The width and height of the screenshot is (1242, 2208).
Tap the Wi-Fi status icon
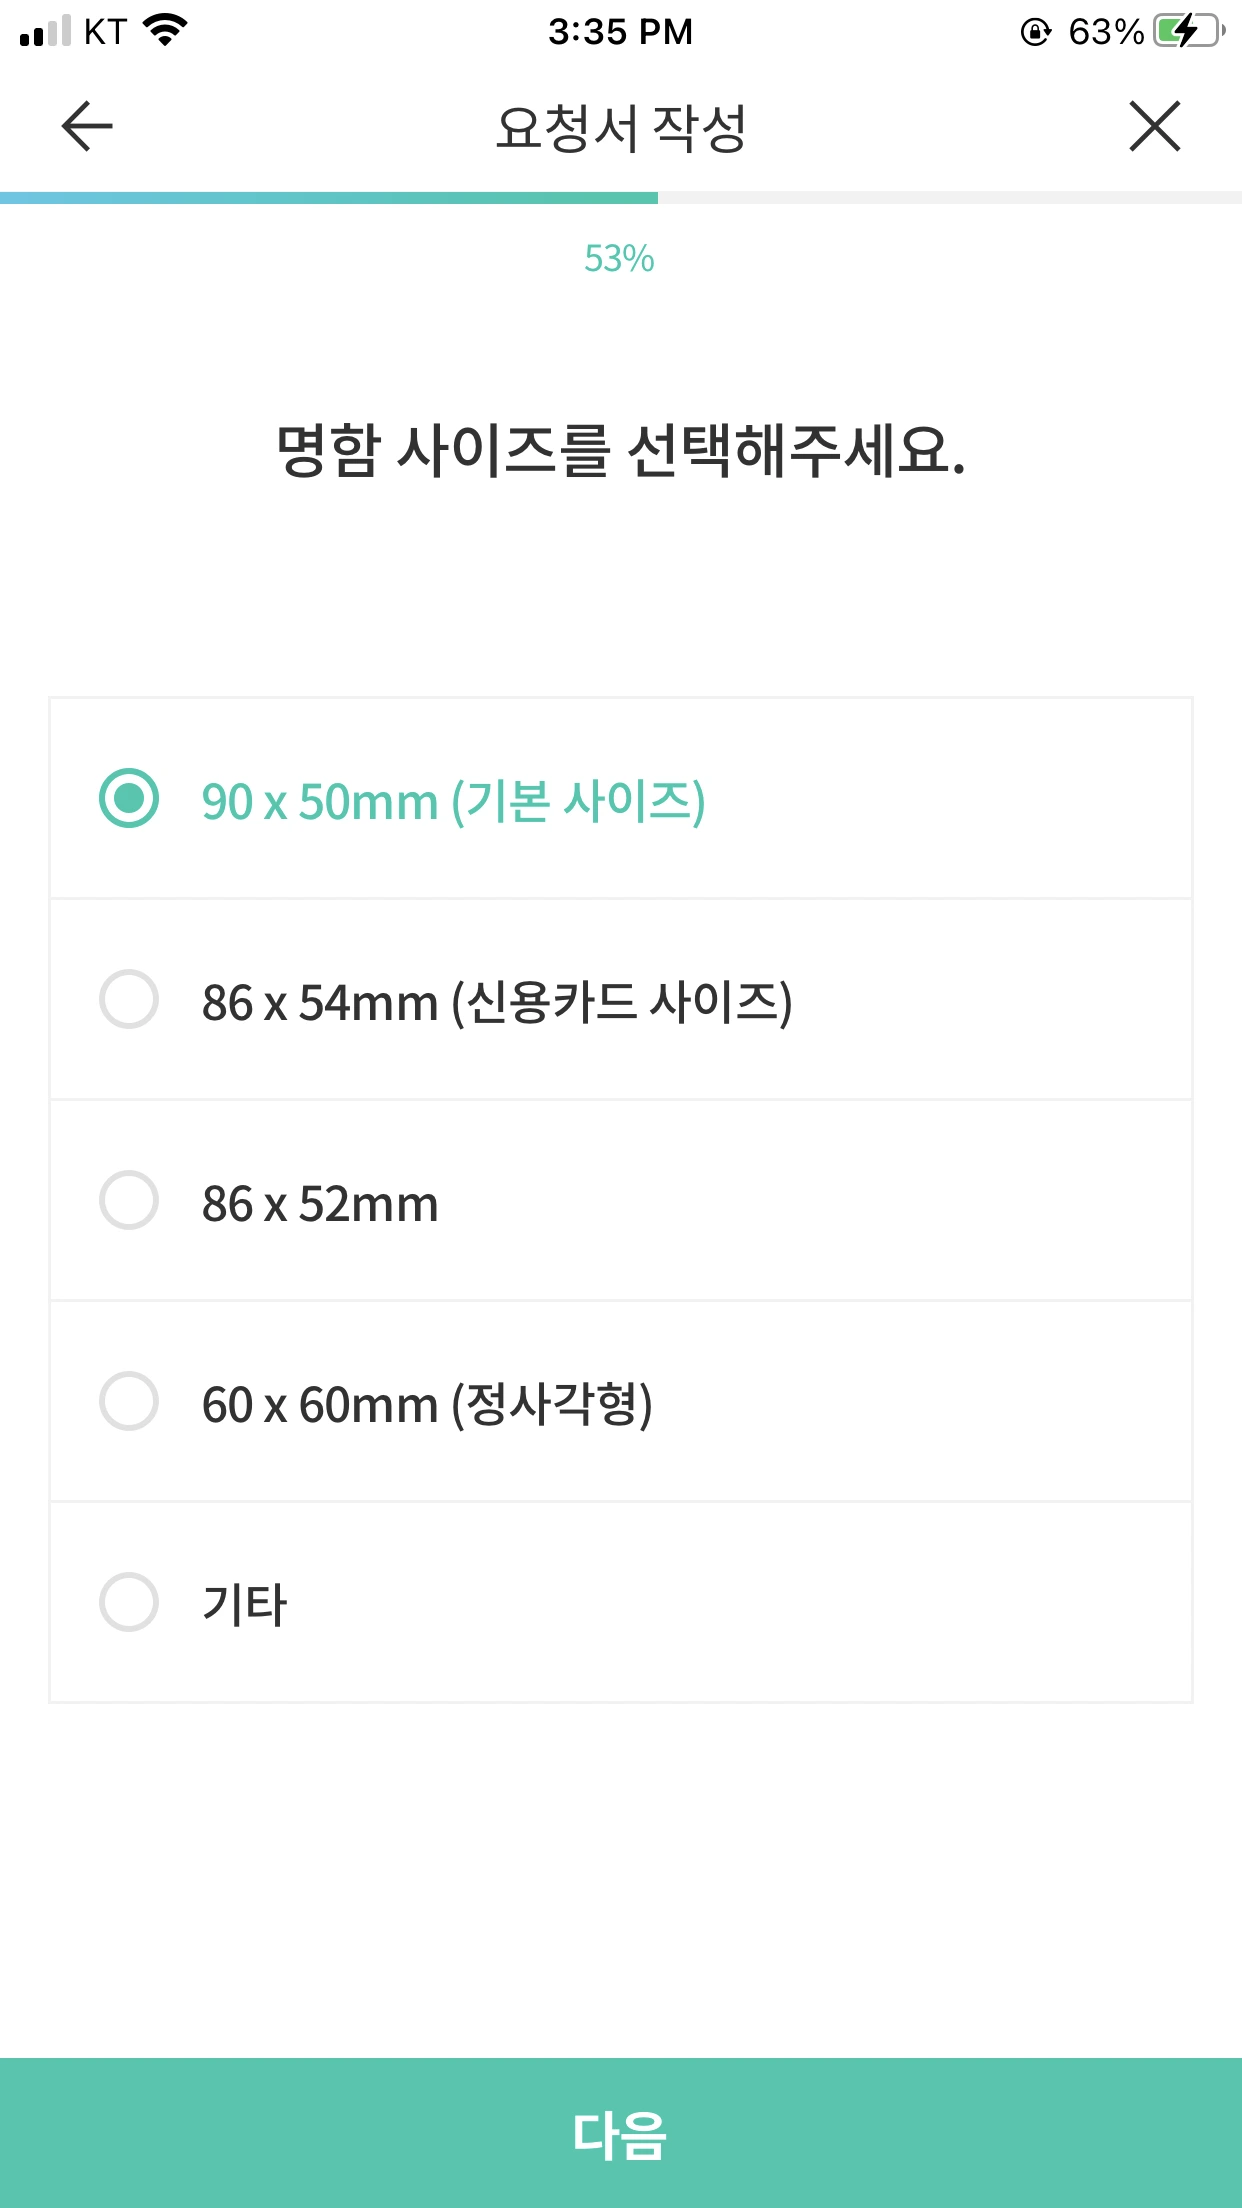tap(165, 30)
